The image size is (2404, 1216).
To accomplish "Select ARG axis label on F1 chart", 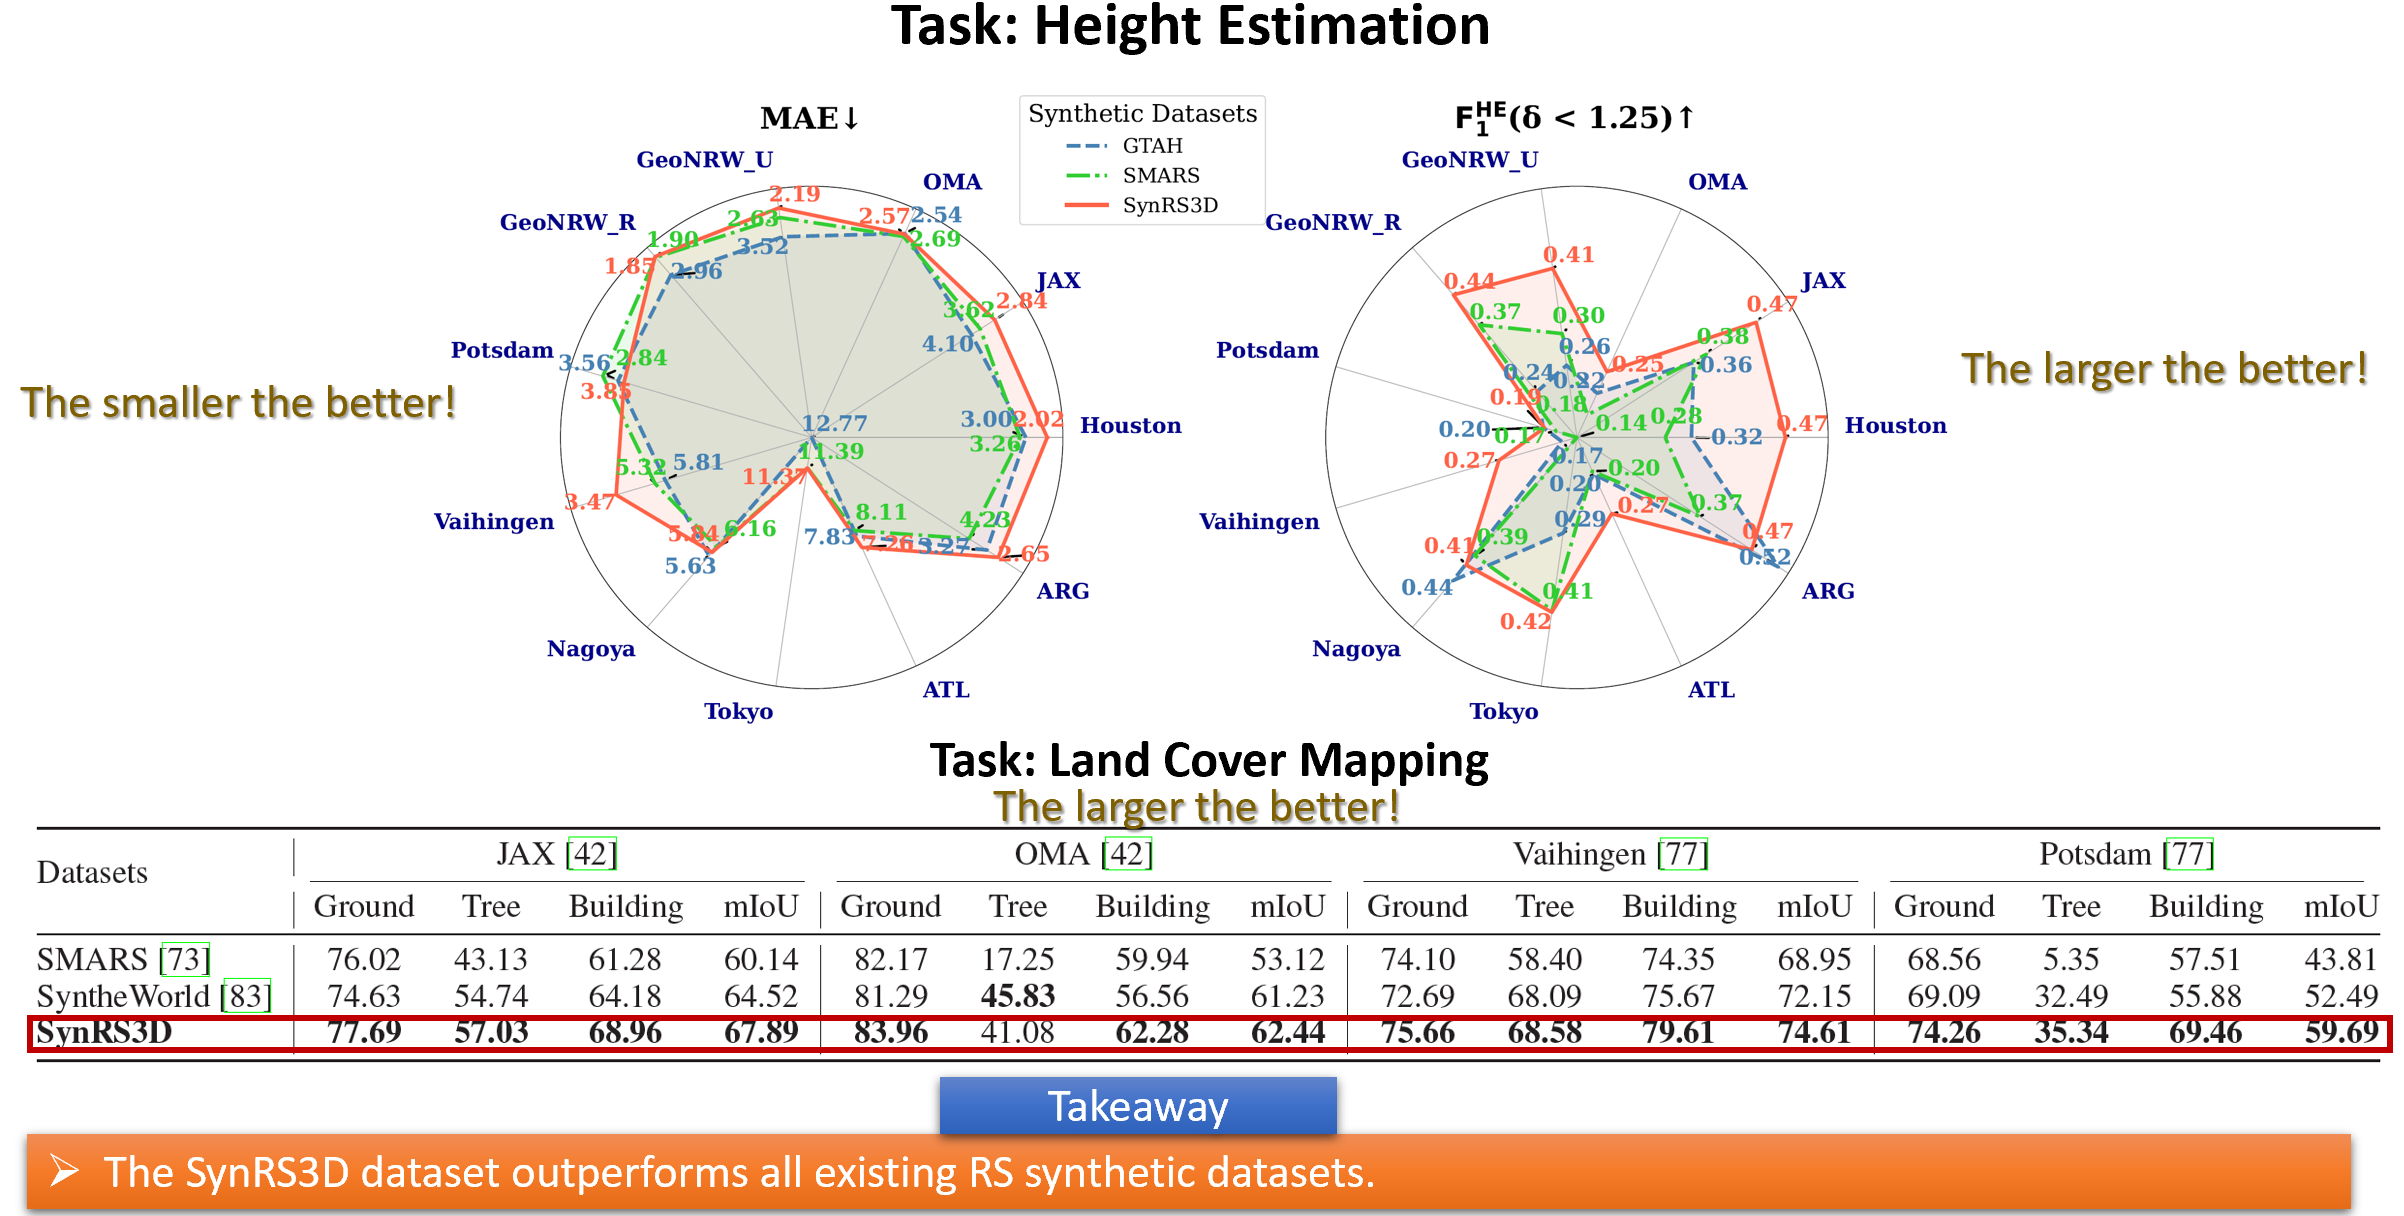I will (x=1828, y=591).
